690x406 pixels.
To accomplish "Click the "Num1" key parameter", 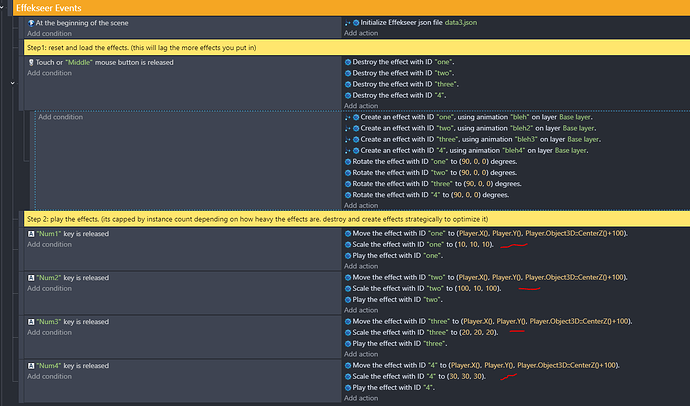I will click(48, 234).
